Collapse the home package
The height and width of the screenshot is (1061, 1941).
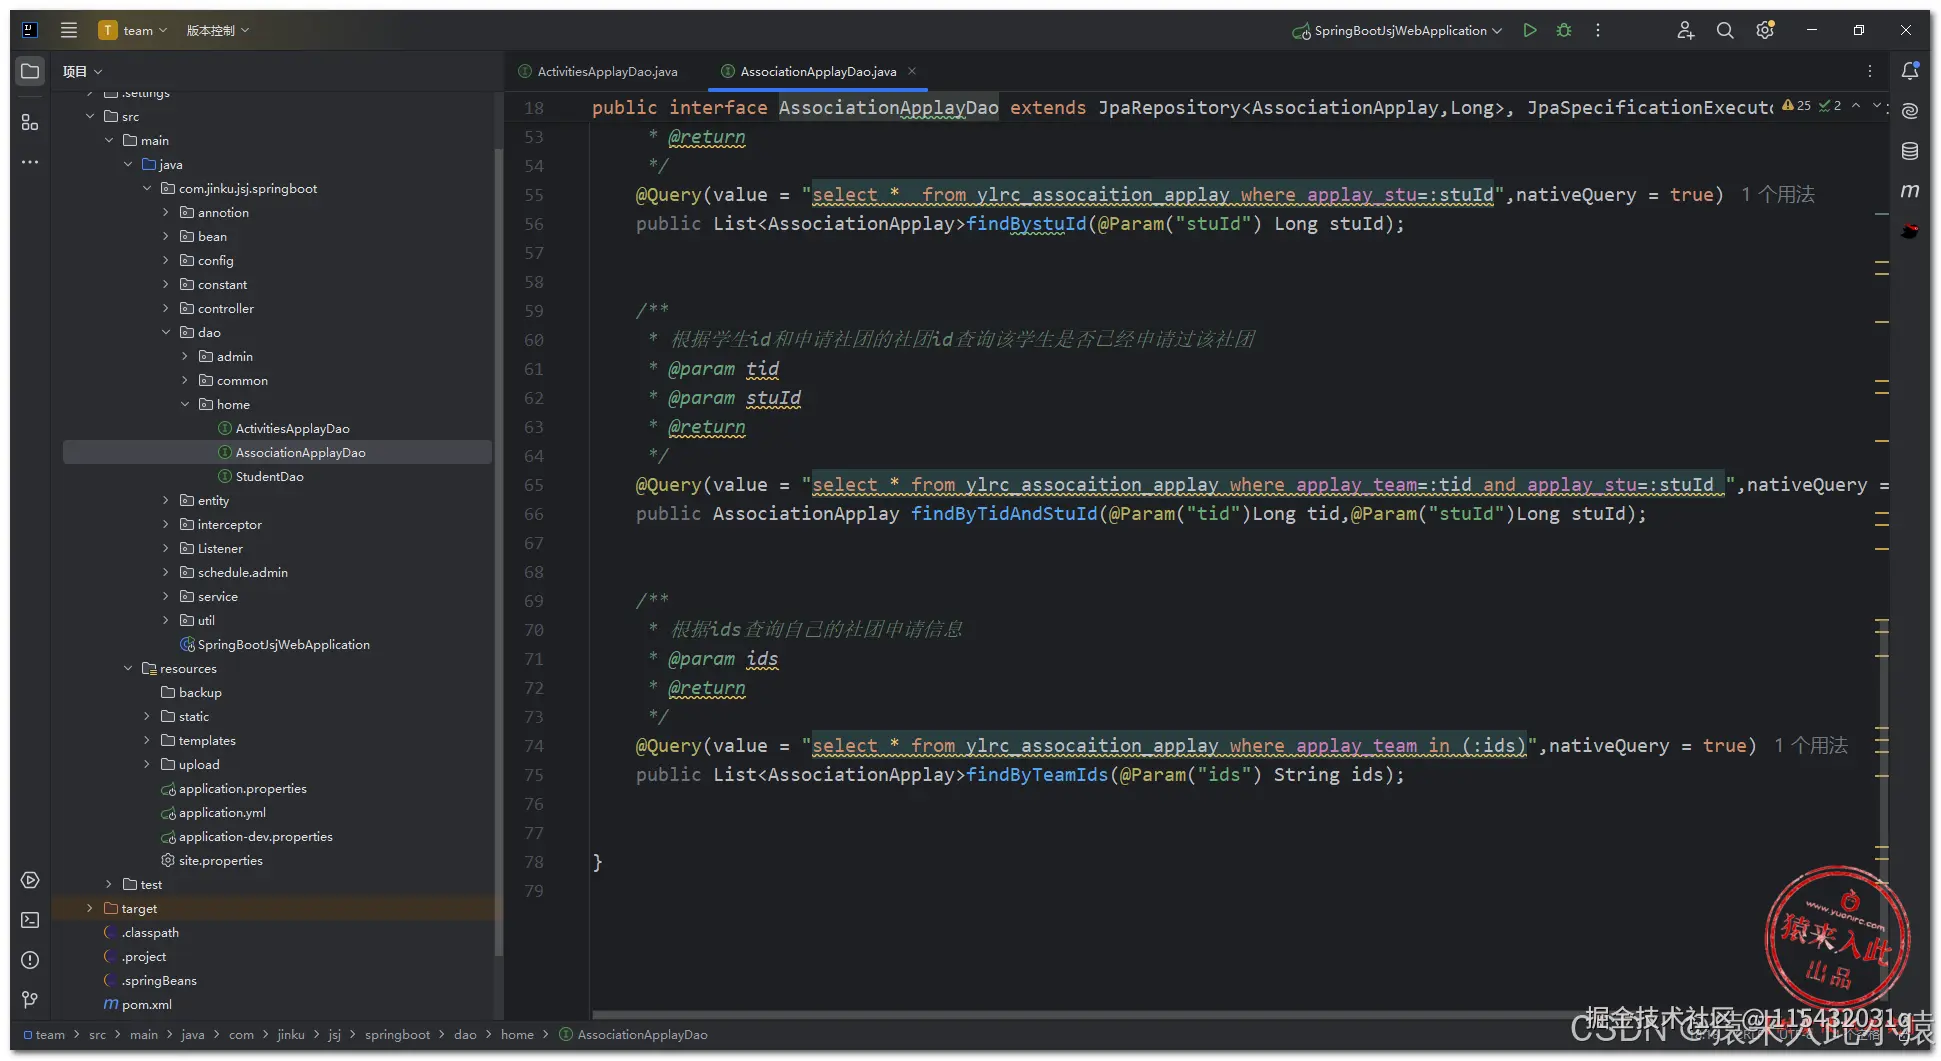click(185, 405)
